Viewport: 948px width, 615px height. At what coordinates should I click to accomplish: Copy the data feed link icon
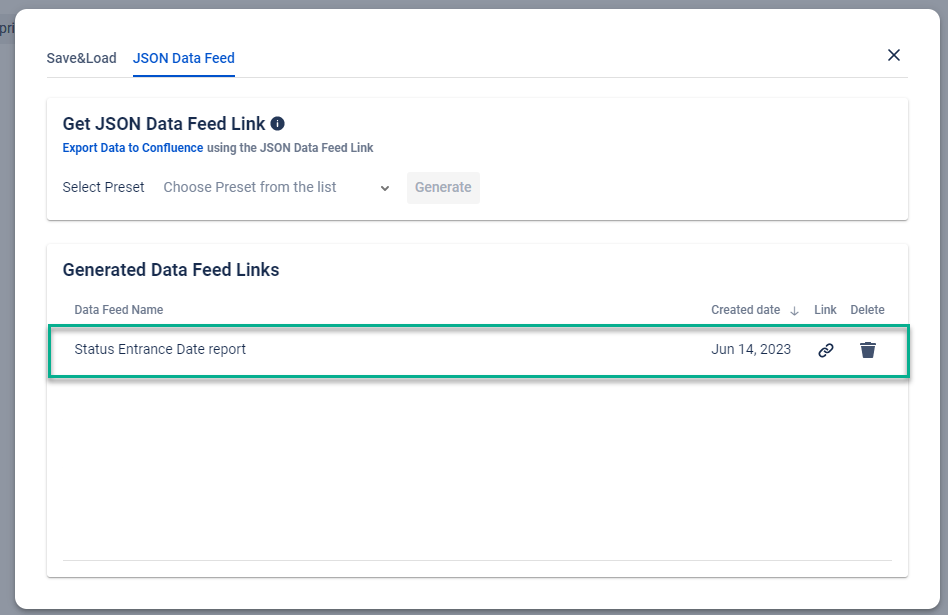[x=825, y=350]
